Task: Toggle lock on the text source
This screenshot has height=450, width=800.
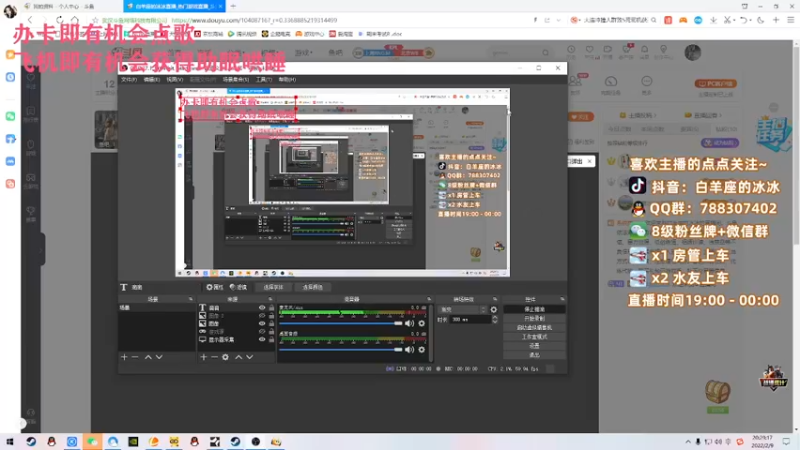Action: click(x=271, y=308)
